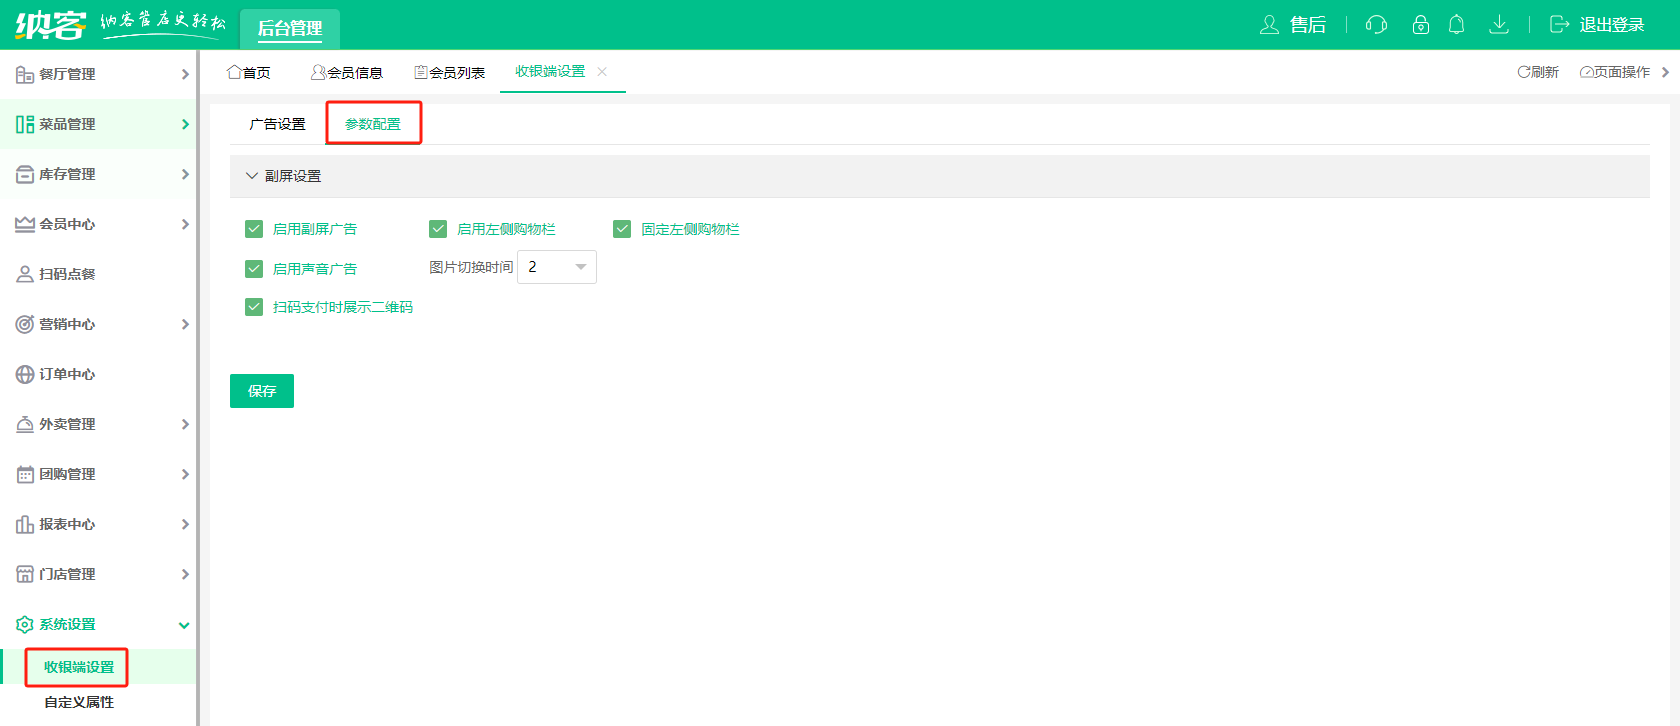Image resolution: width=1680 pixels, height=726 pixels.
Task: Switch to the 会员列表 page tab
Action: [x=450, y=73]
